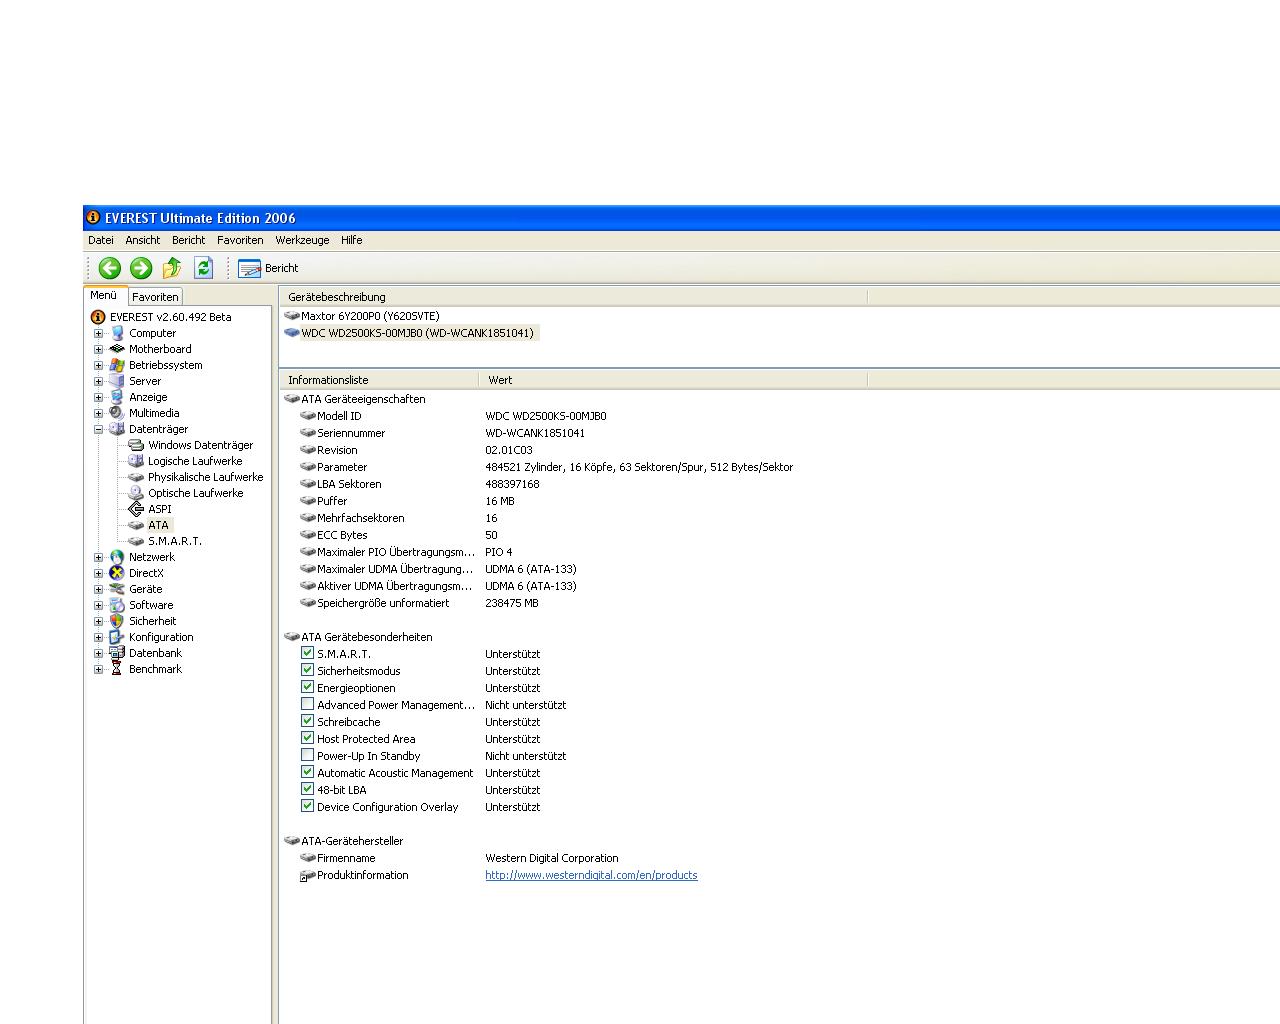Open Optische Laufwerke item

pyautogui.click(x=195, y=493)
